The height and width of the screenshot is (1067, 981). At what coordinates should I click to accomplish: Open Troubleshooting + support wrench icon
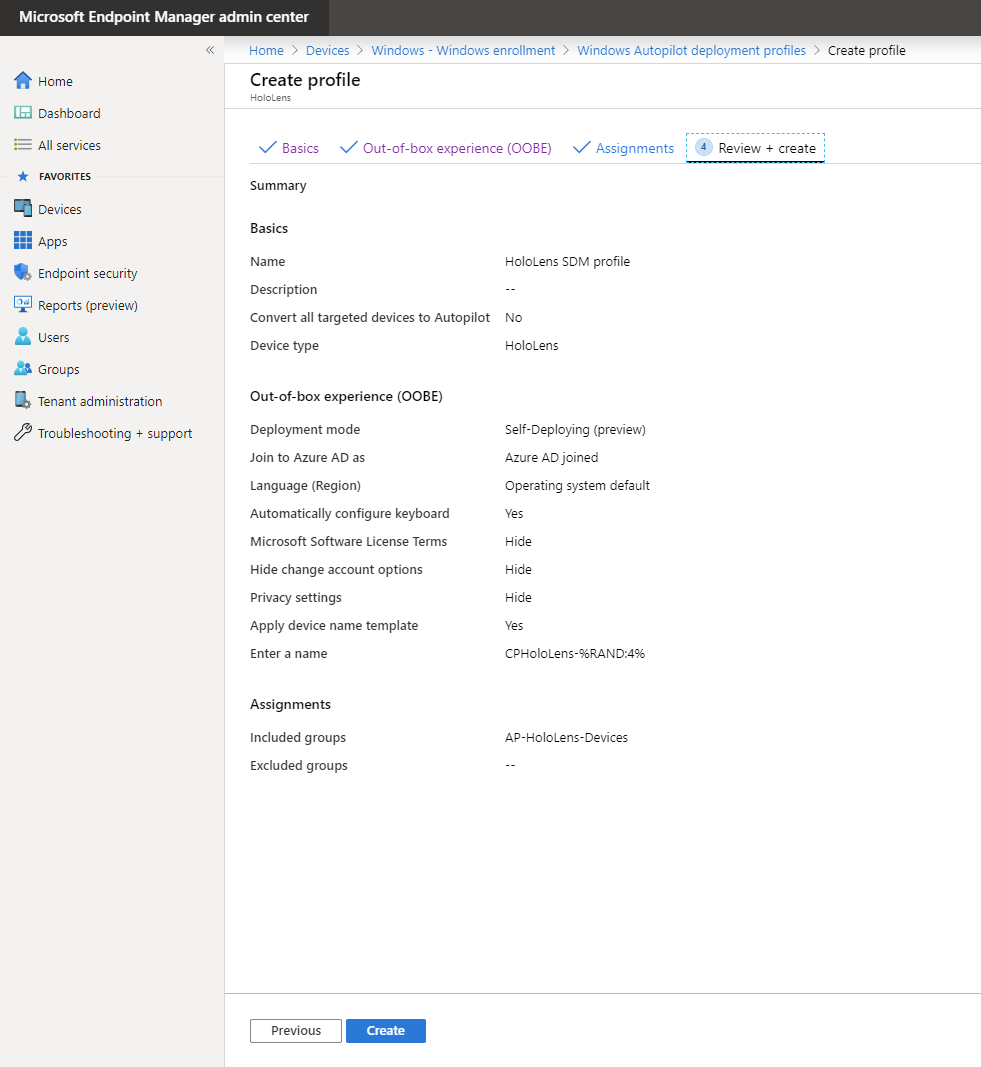coord(23,433)
